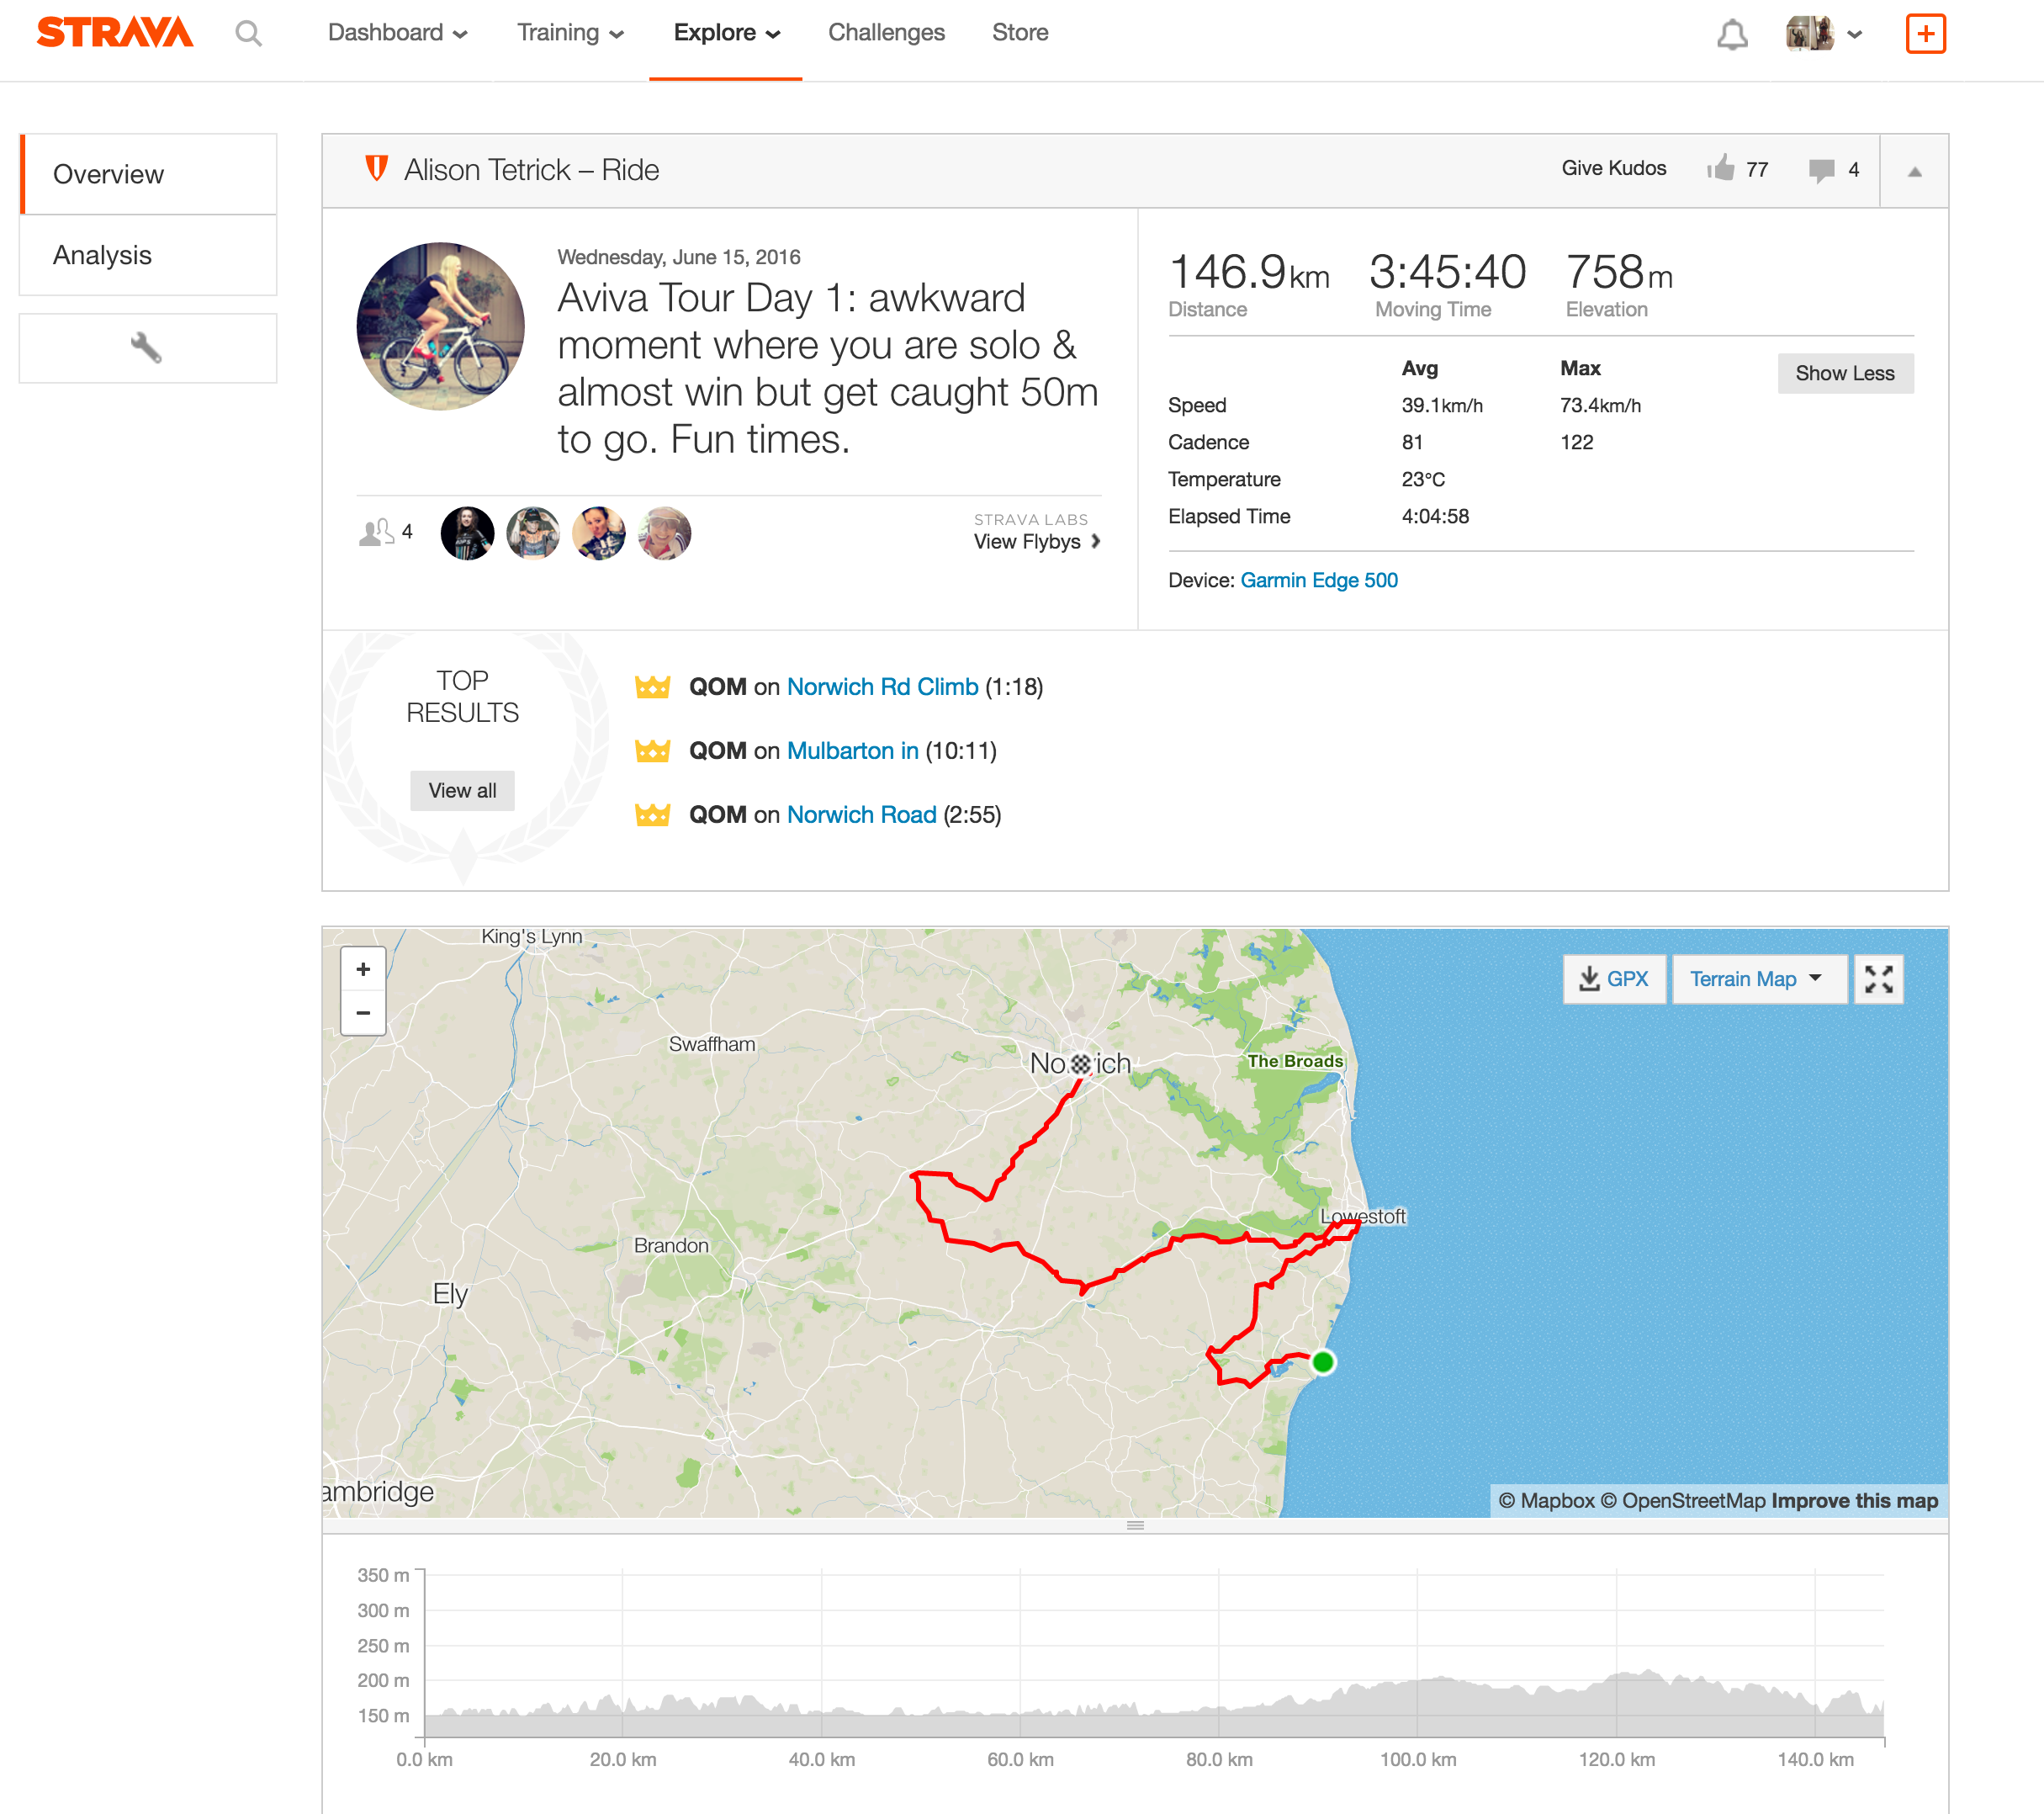
Task: Open the notifications bell
Action: pos(1732,35)
